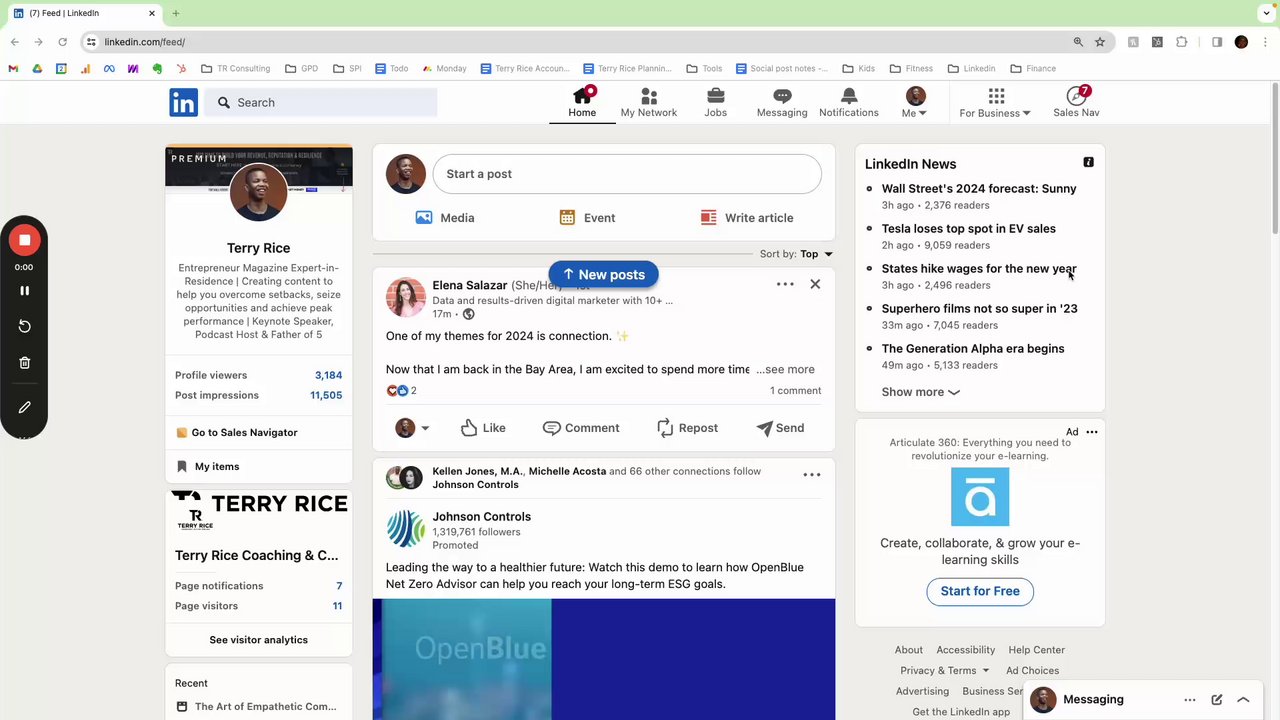View Profile viewers count 3,184
The image size is (1280, 720).
point(328,375)
